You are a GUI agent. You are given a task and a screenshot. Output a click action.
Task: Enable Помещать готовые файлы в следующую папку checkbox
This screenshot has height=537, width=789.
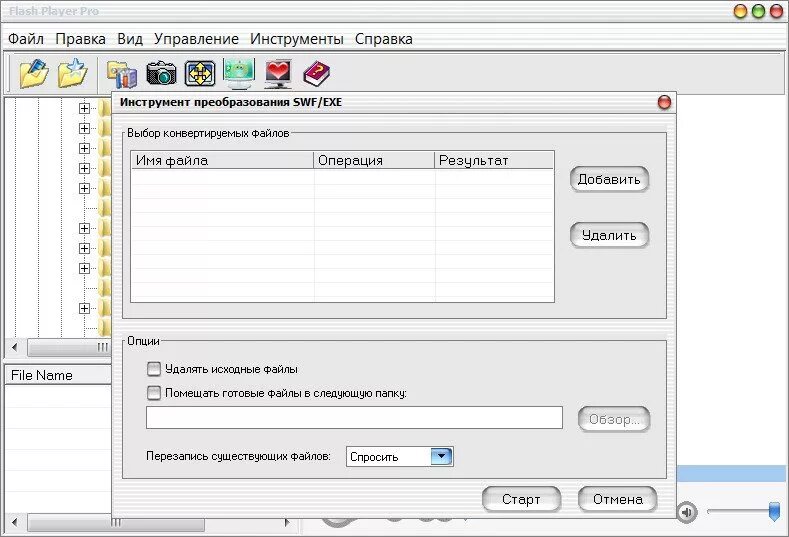153,393
